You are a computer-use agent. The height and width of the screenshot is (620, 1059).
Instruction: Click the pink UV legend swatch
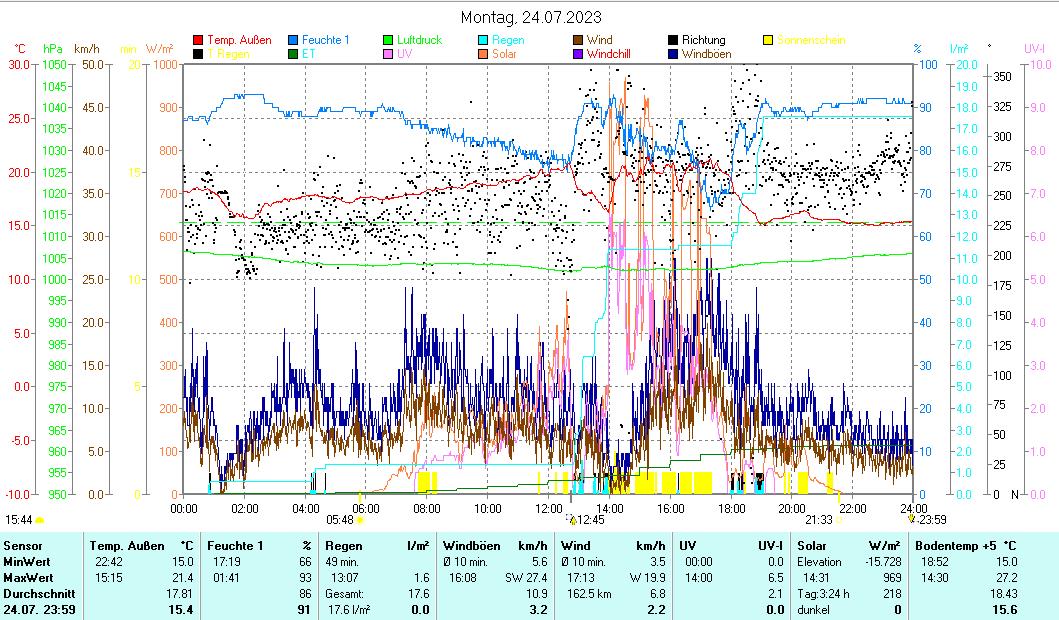click(388, 54)
